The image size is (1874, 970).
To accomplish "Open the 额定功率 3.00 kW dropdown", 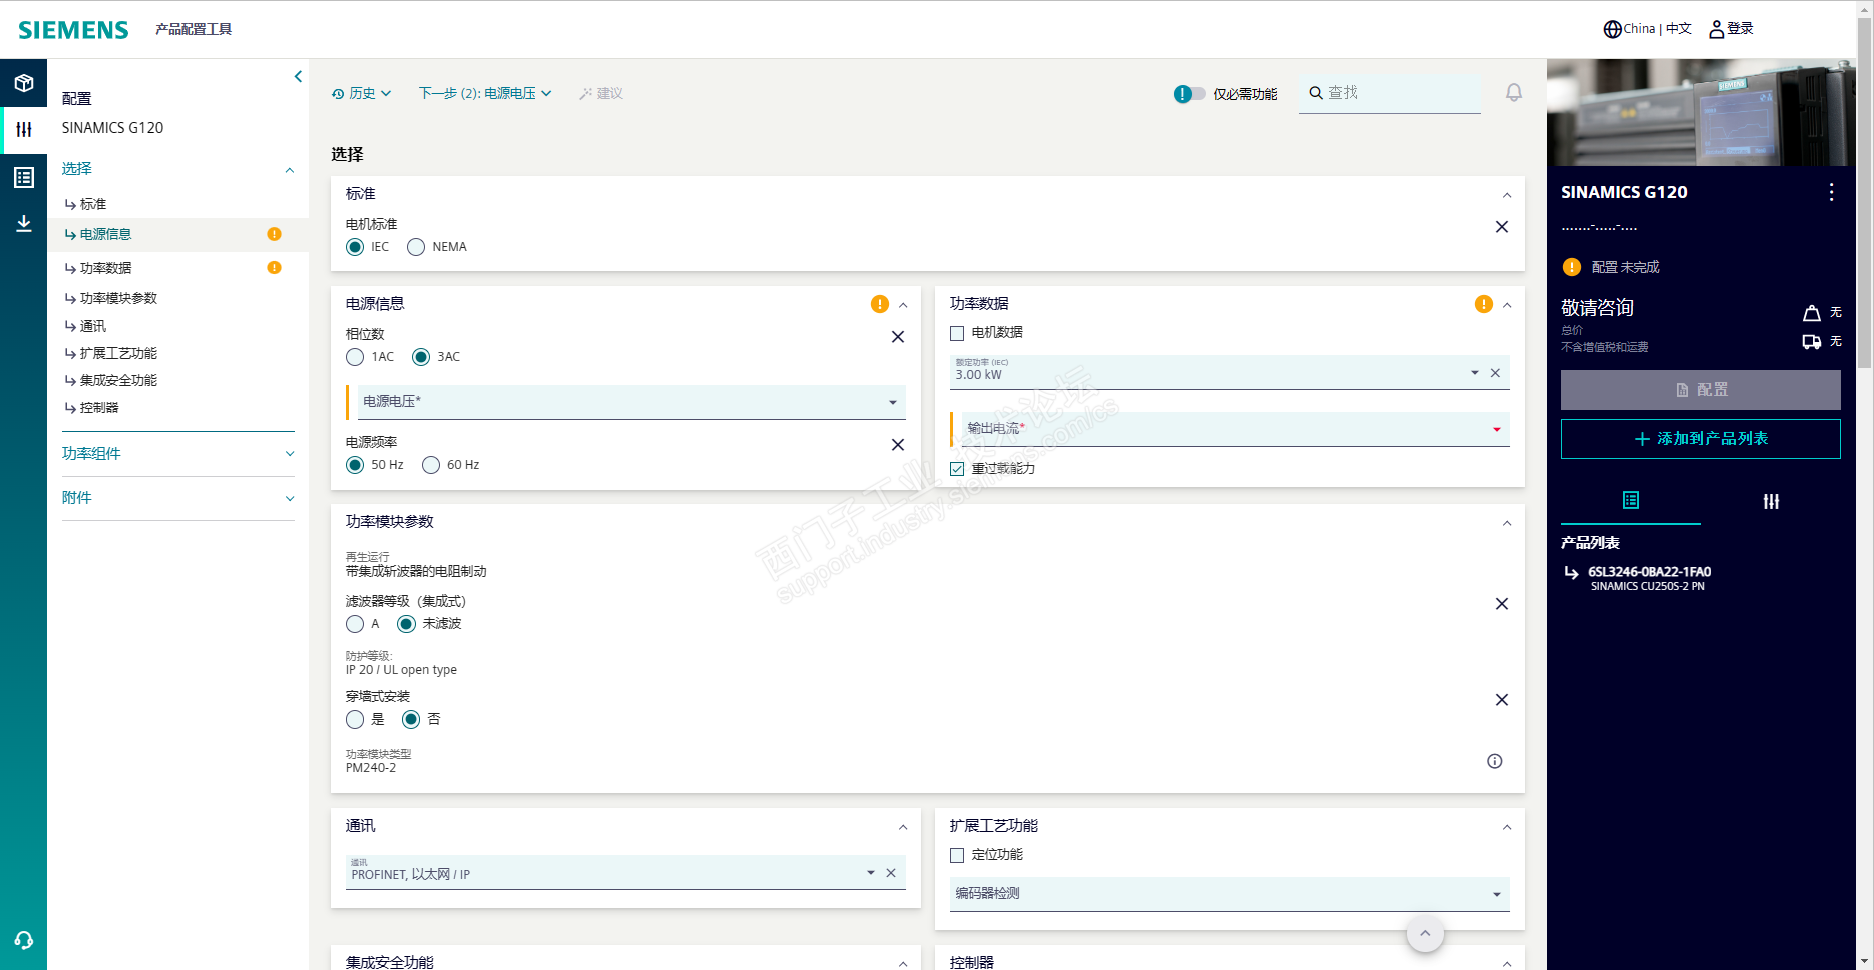I will click(x=1474, y=373).
